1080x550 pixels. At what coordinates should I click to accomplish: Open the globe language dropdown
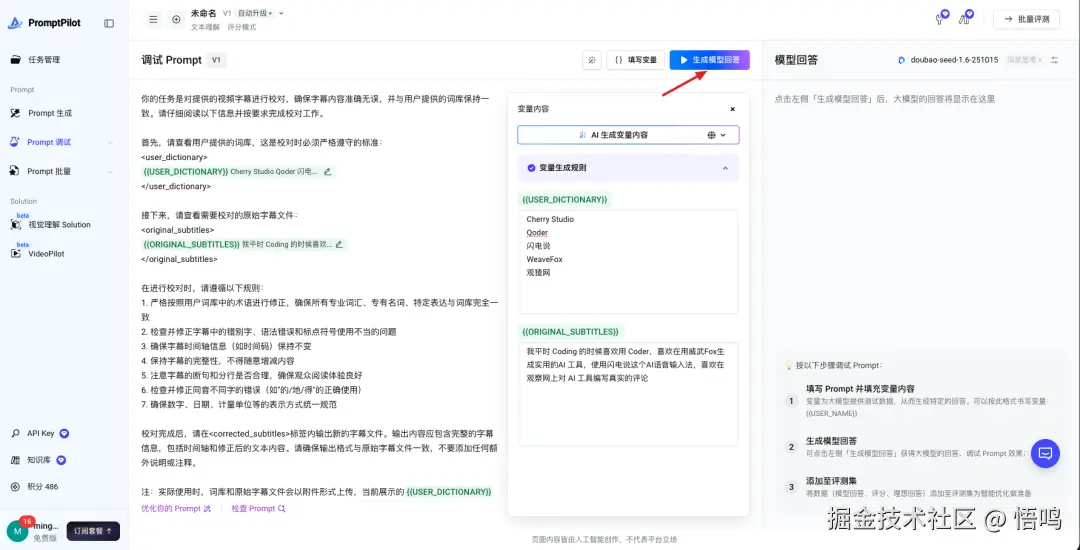pyautogui.click(x=716, y=135)
